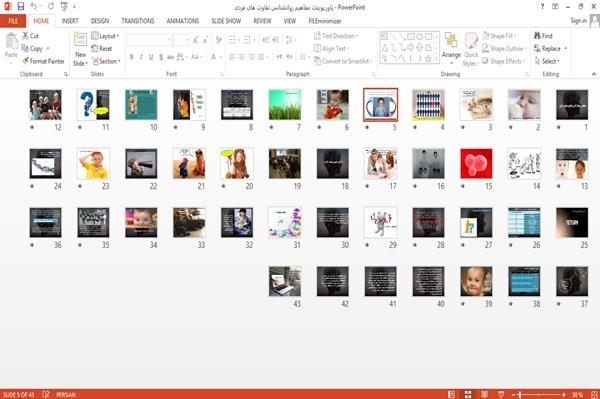The image size is (600, 399).
Task: Collapse the ribbon with arrow
Action: pyautogui.click(x=593, y=74)
